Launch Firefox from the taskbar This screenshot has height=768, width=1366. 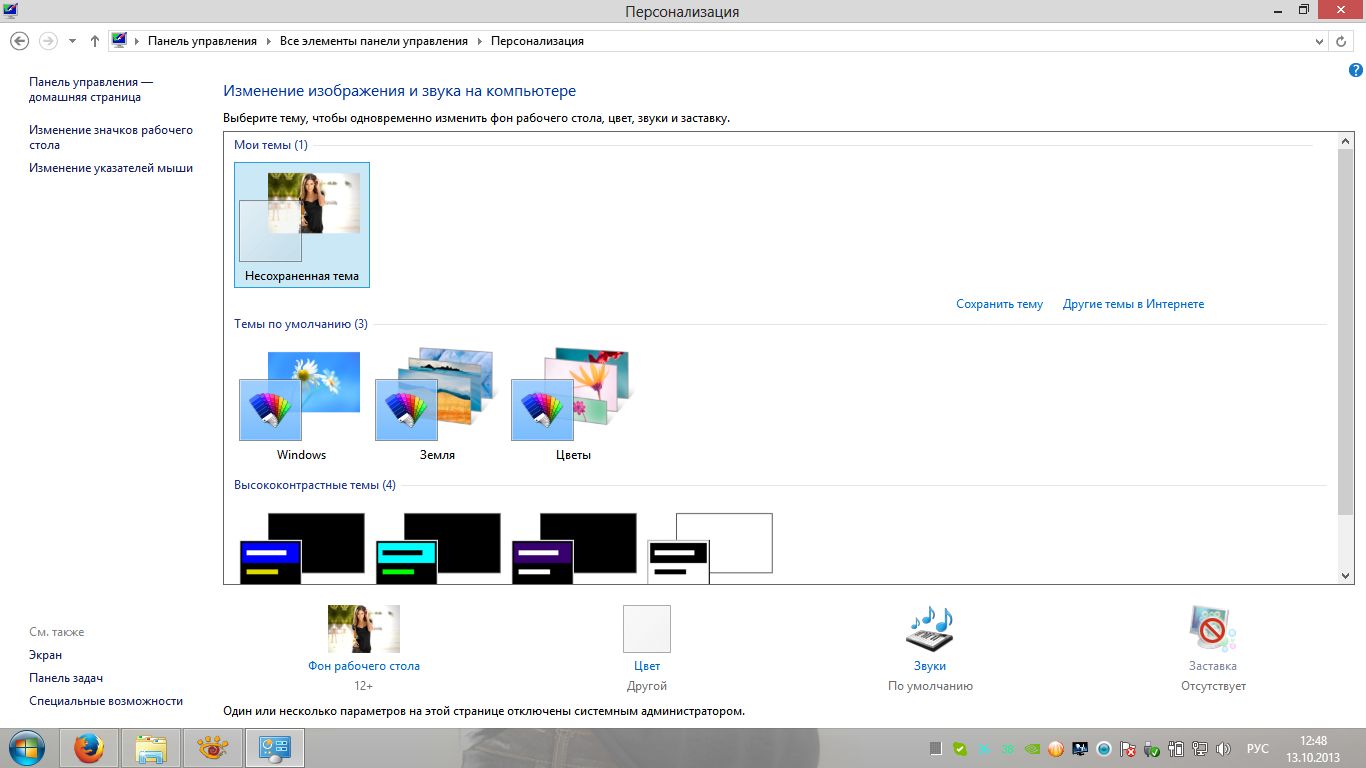click(89, 747)
